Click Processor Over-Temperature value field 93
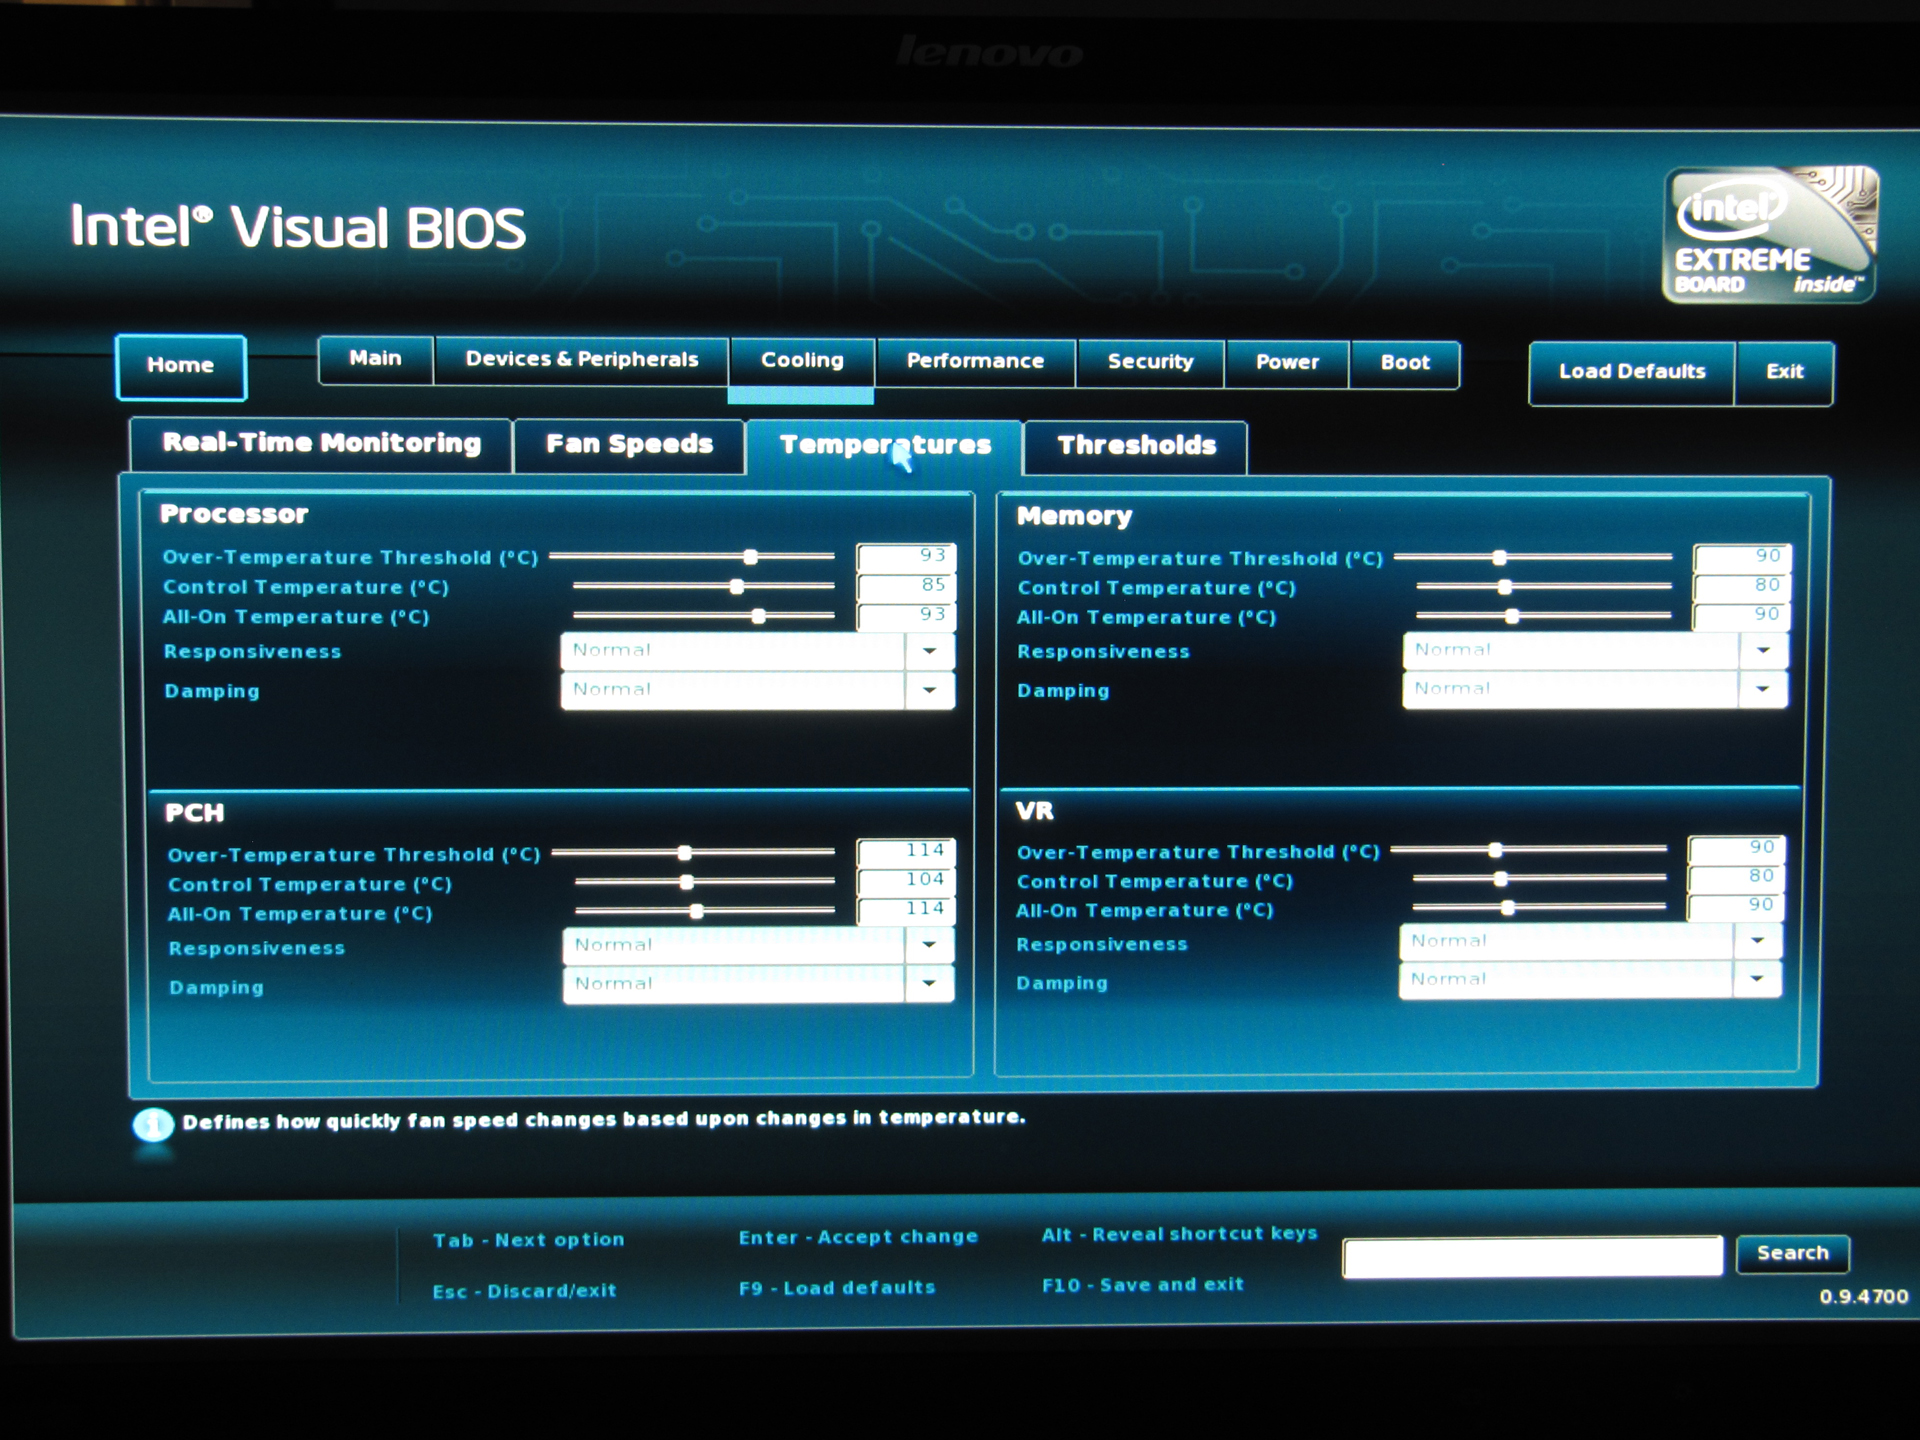This screenshot has width=1920, height=1440. click(906, 556)
